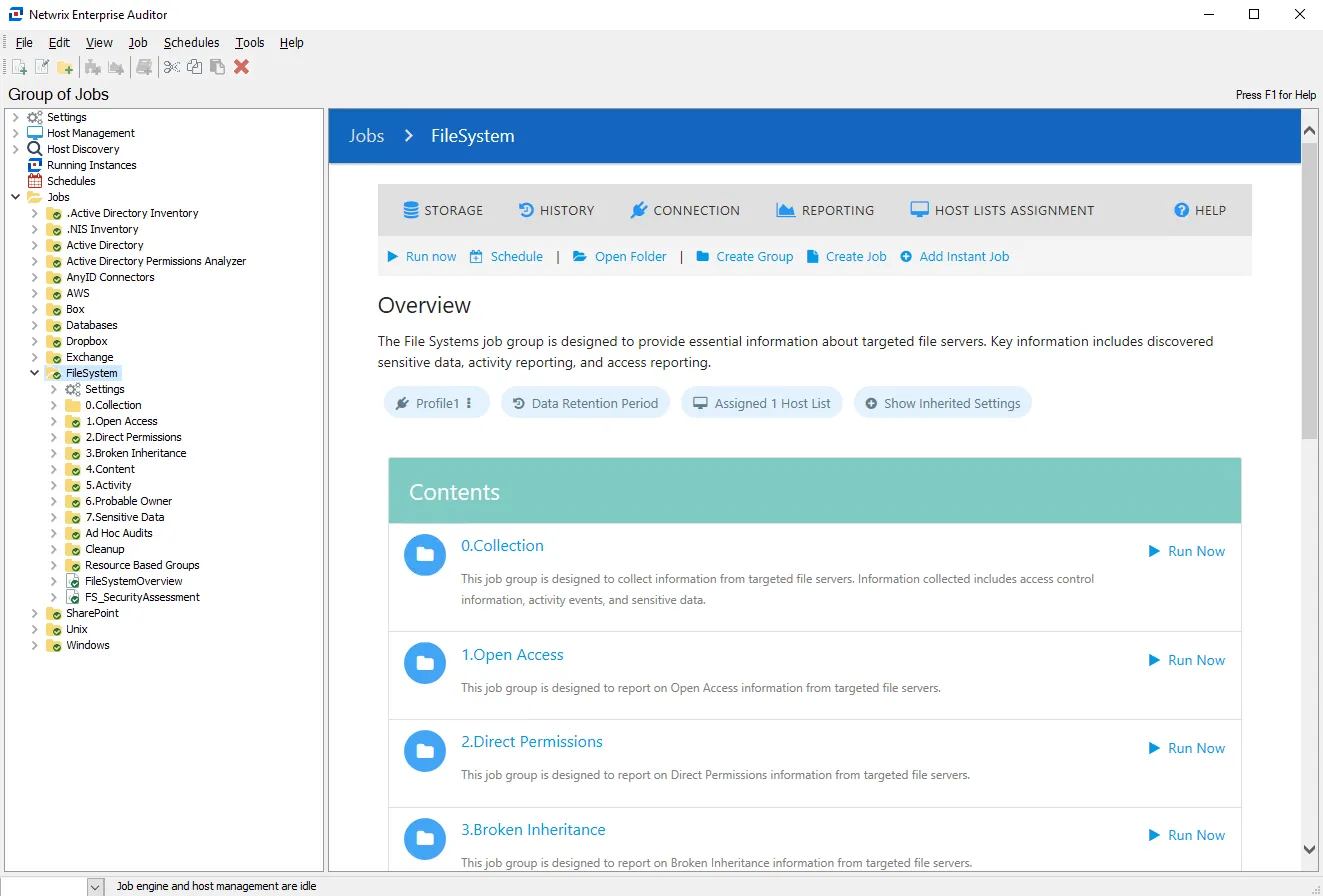Expand the SharePoint tree node
Screen dimensions: 1323x896
click(x=35, y=613)
